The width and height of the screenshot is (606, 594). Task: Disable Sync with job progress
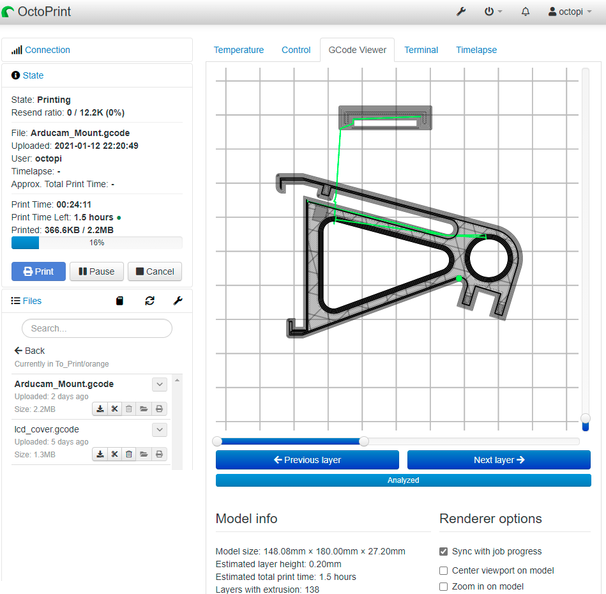pos(444,551)
